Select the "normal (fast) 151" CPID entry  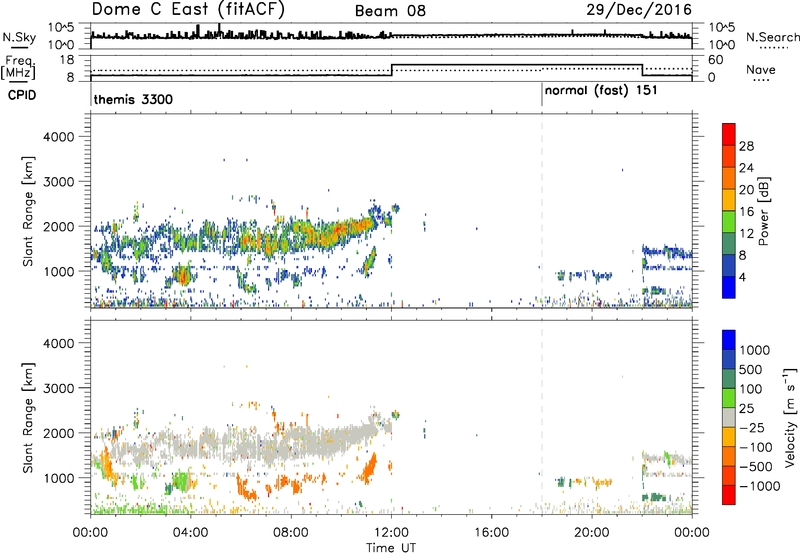point(601,91)
